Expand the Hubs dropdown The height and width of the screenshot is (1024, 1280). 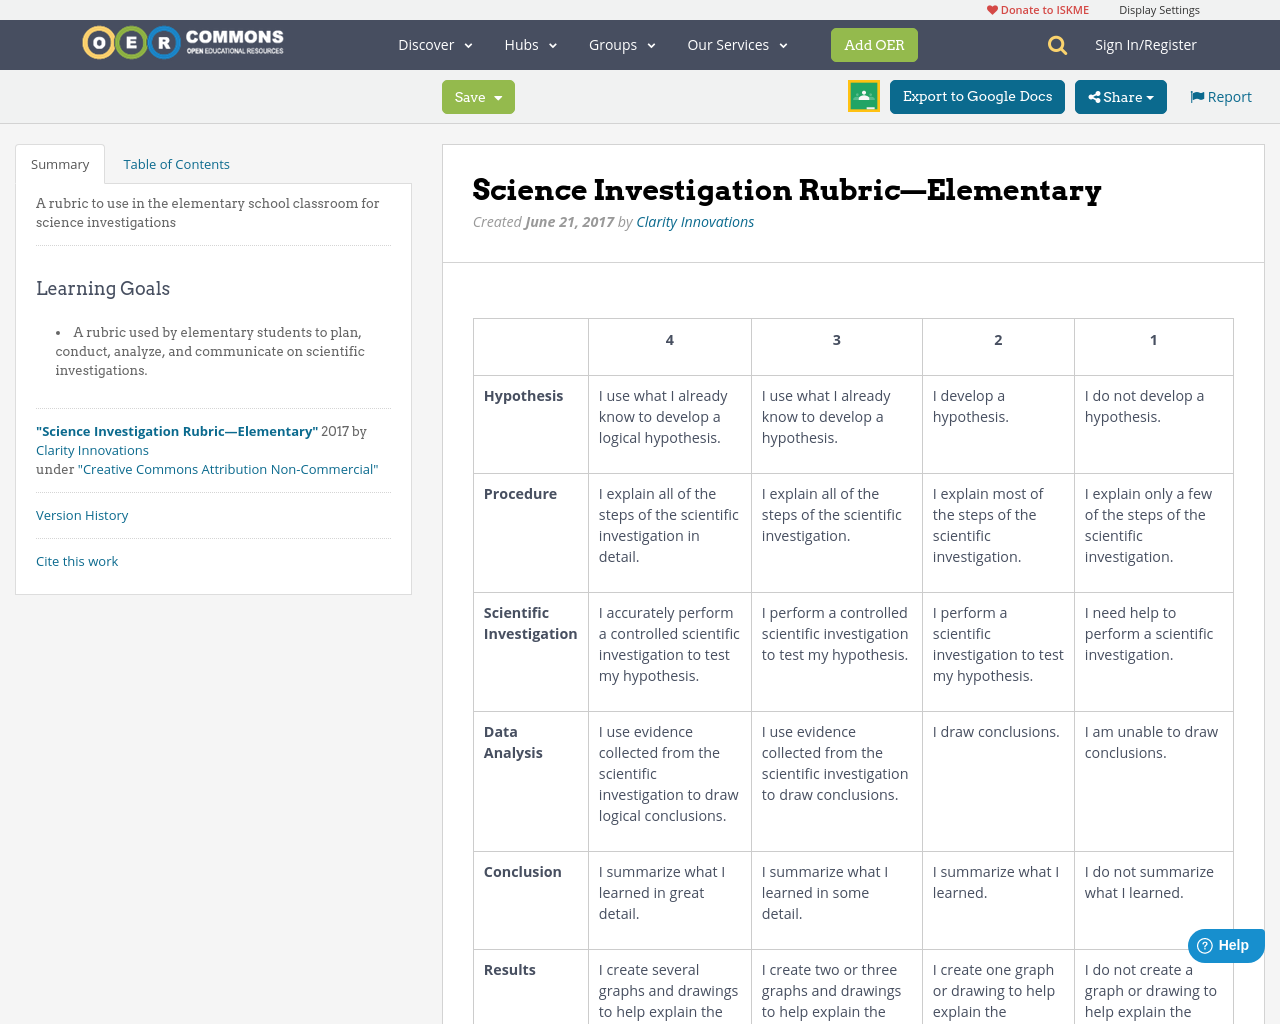(x=529, y=44)
